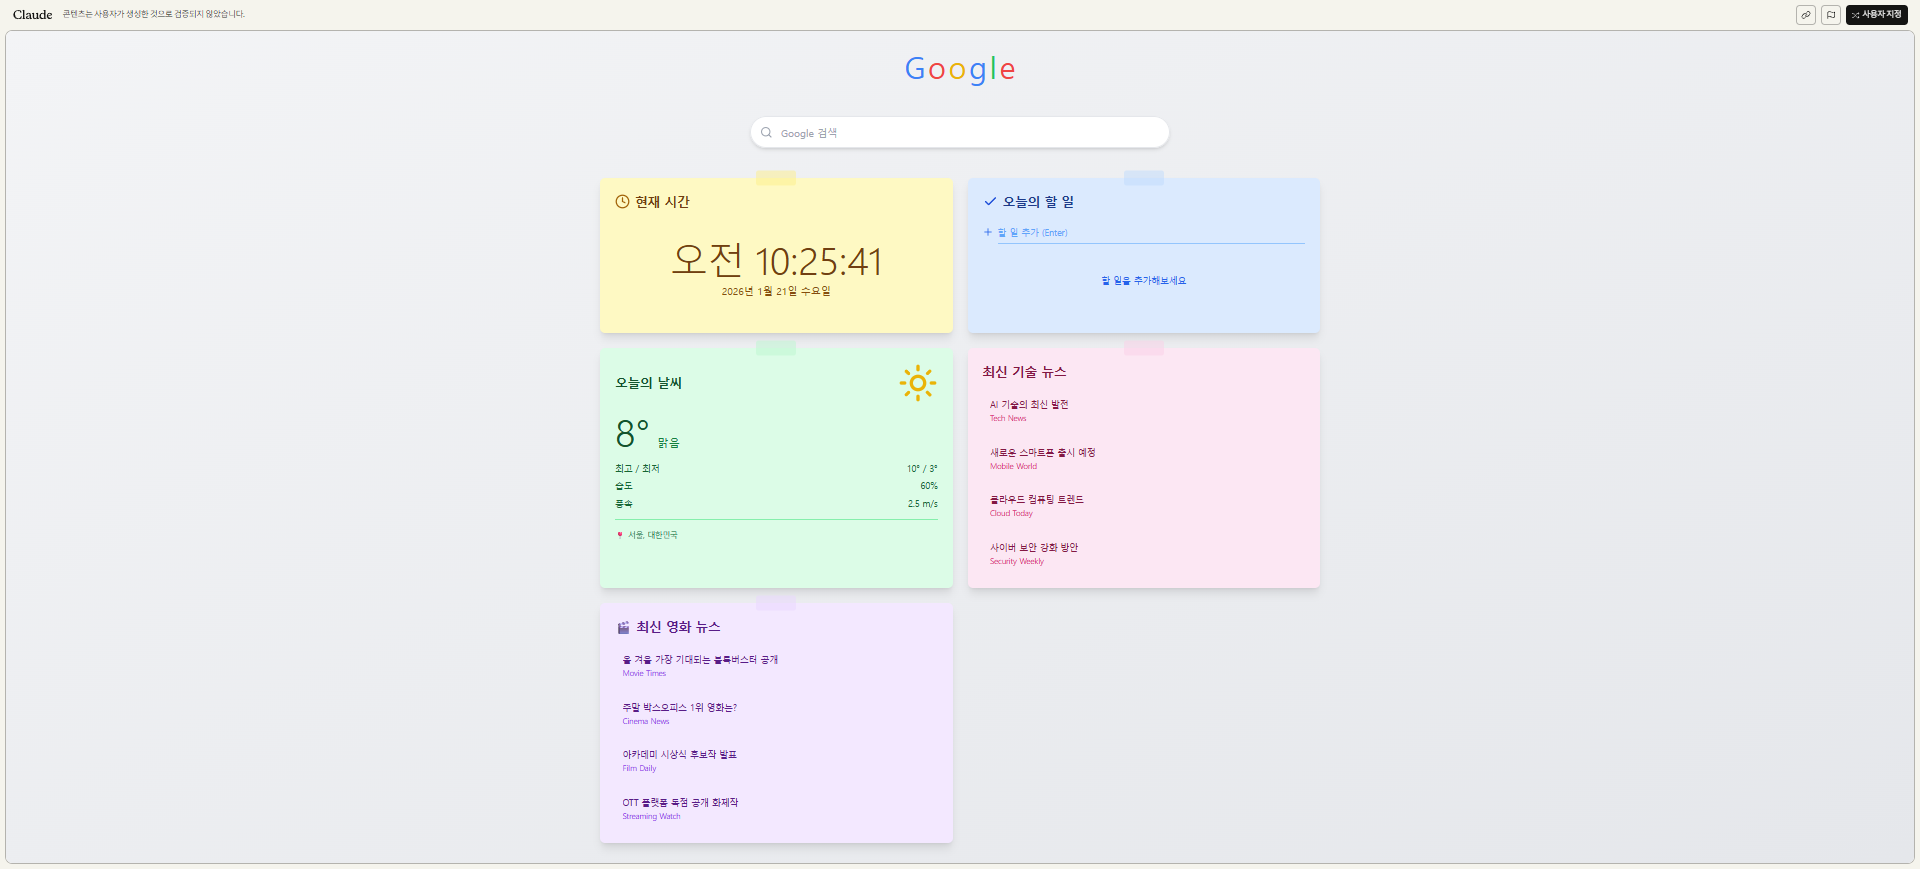Click the clock icon beside 현재 시간
1920x869 pixels.
point(622,202)
